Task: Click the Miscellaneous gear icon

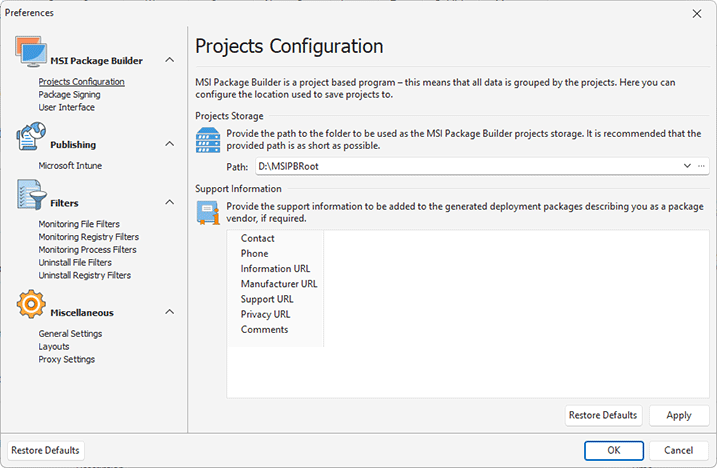Action: [30, 305]
